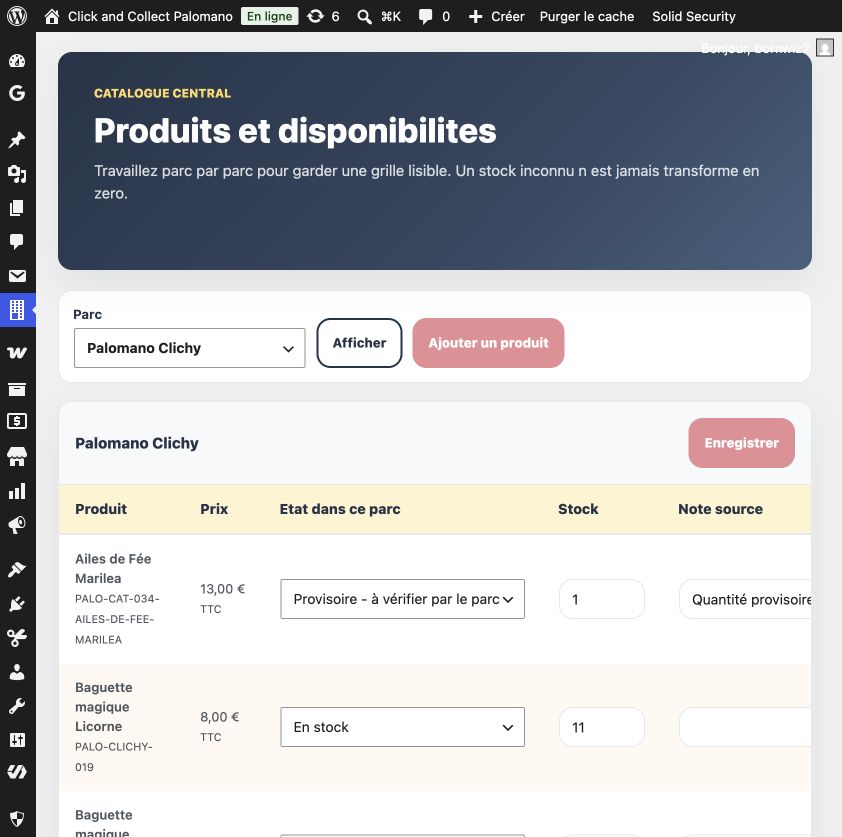Open the dollar payments icon in sidebar
This screenshot has height=837, width=842.
(17, 421)
